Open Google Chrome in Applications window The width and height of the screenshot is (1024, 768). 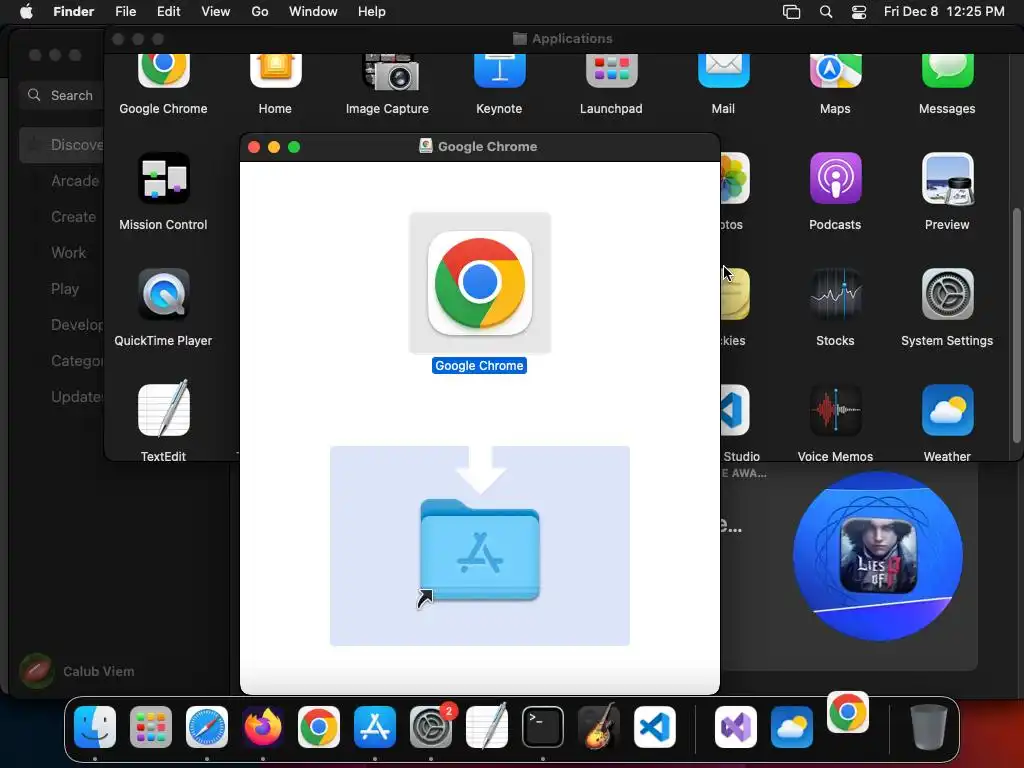point(163,71)
